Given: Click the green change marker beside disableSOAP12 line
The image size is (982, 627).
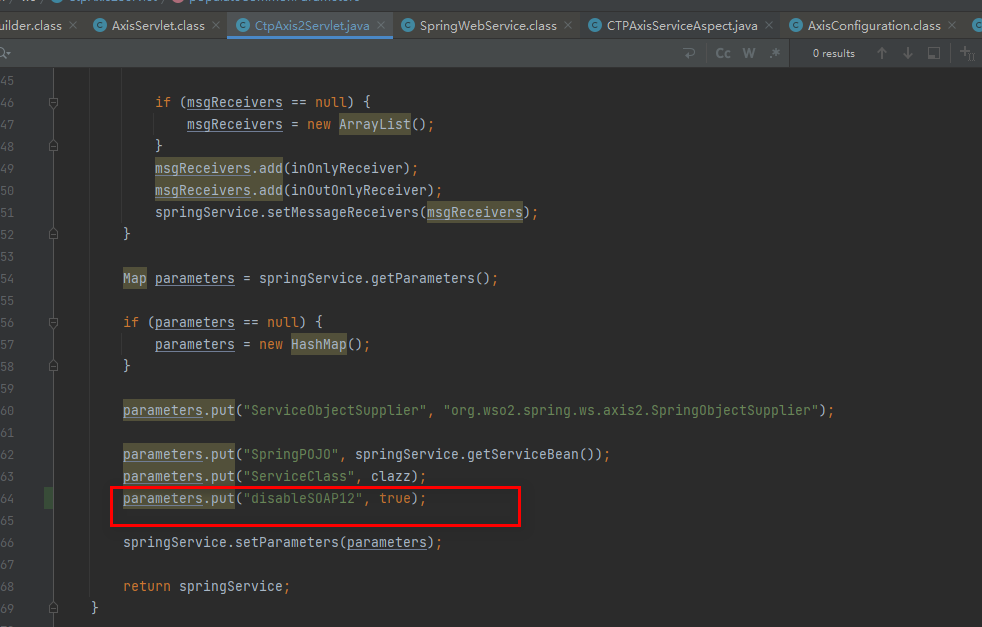Looking at the screenshot, I should click(48, 498).
